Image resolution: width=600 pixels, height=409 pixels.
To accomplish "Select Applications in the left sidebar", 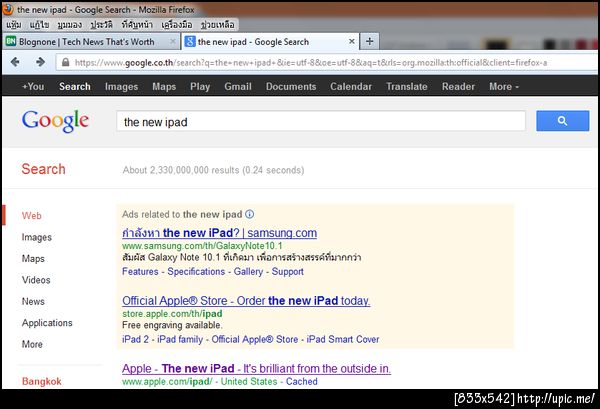I will pyautogui.click(x=47, y=323).
